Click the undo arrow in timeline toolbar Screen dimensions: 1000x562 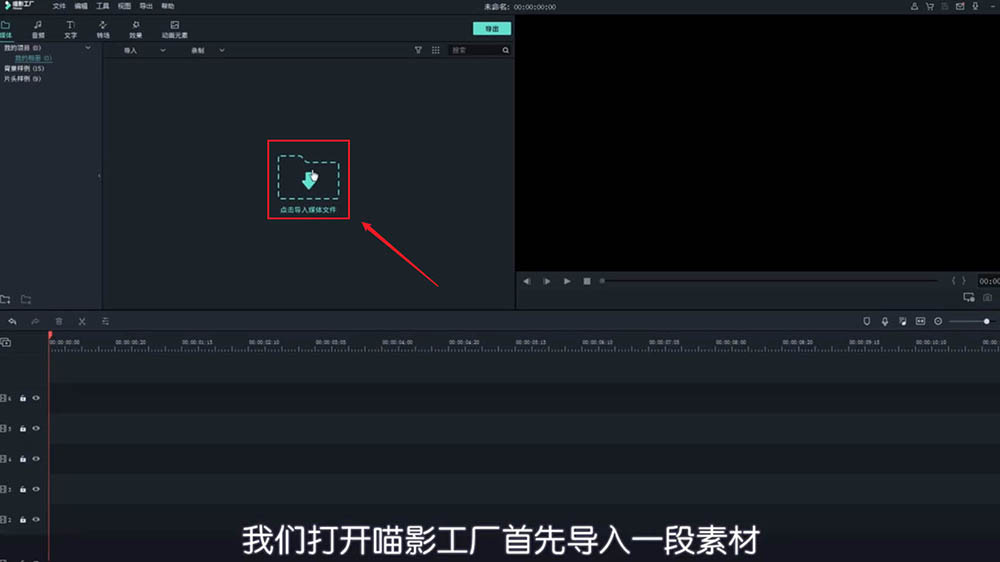coord(12,322)
